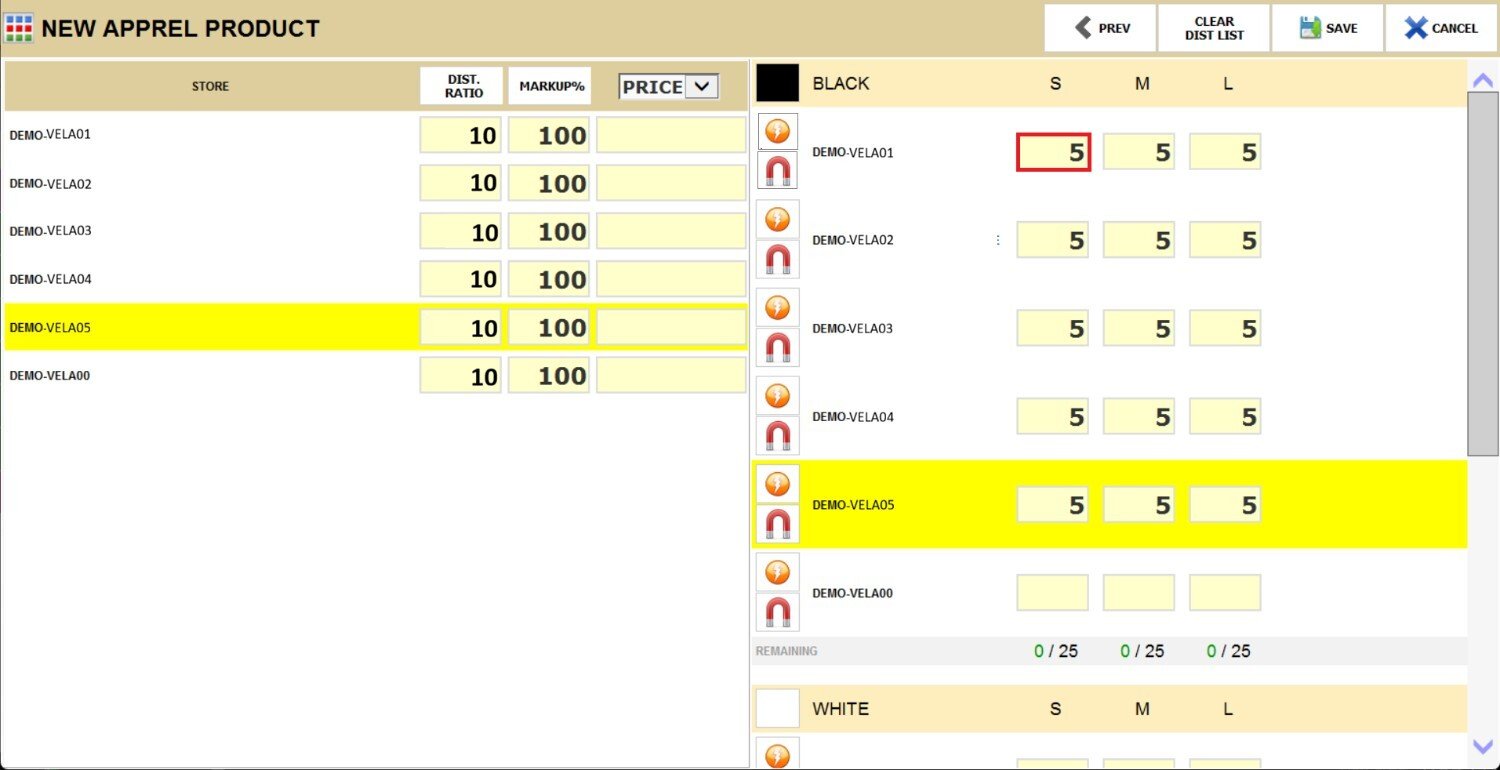Cancel the product creation
This screenshot has height=770, width=1500.
coord(1440,28)
